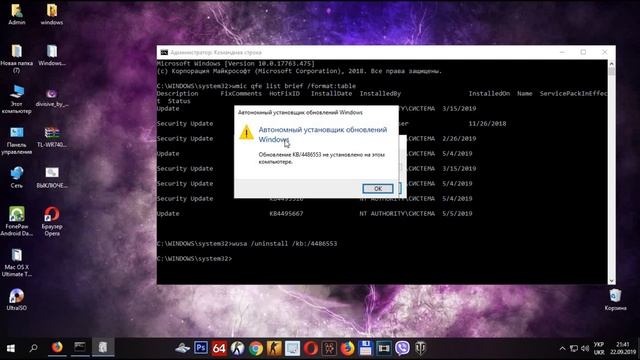Click the KB4495667 hotfix ID text
Screen dimensions: 640x360
tap(286, 213)
